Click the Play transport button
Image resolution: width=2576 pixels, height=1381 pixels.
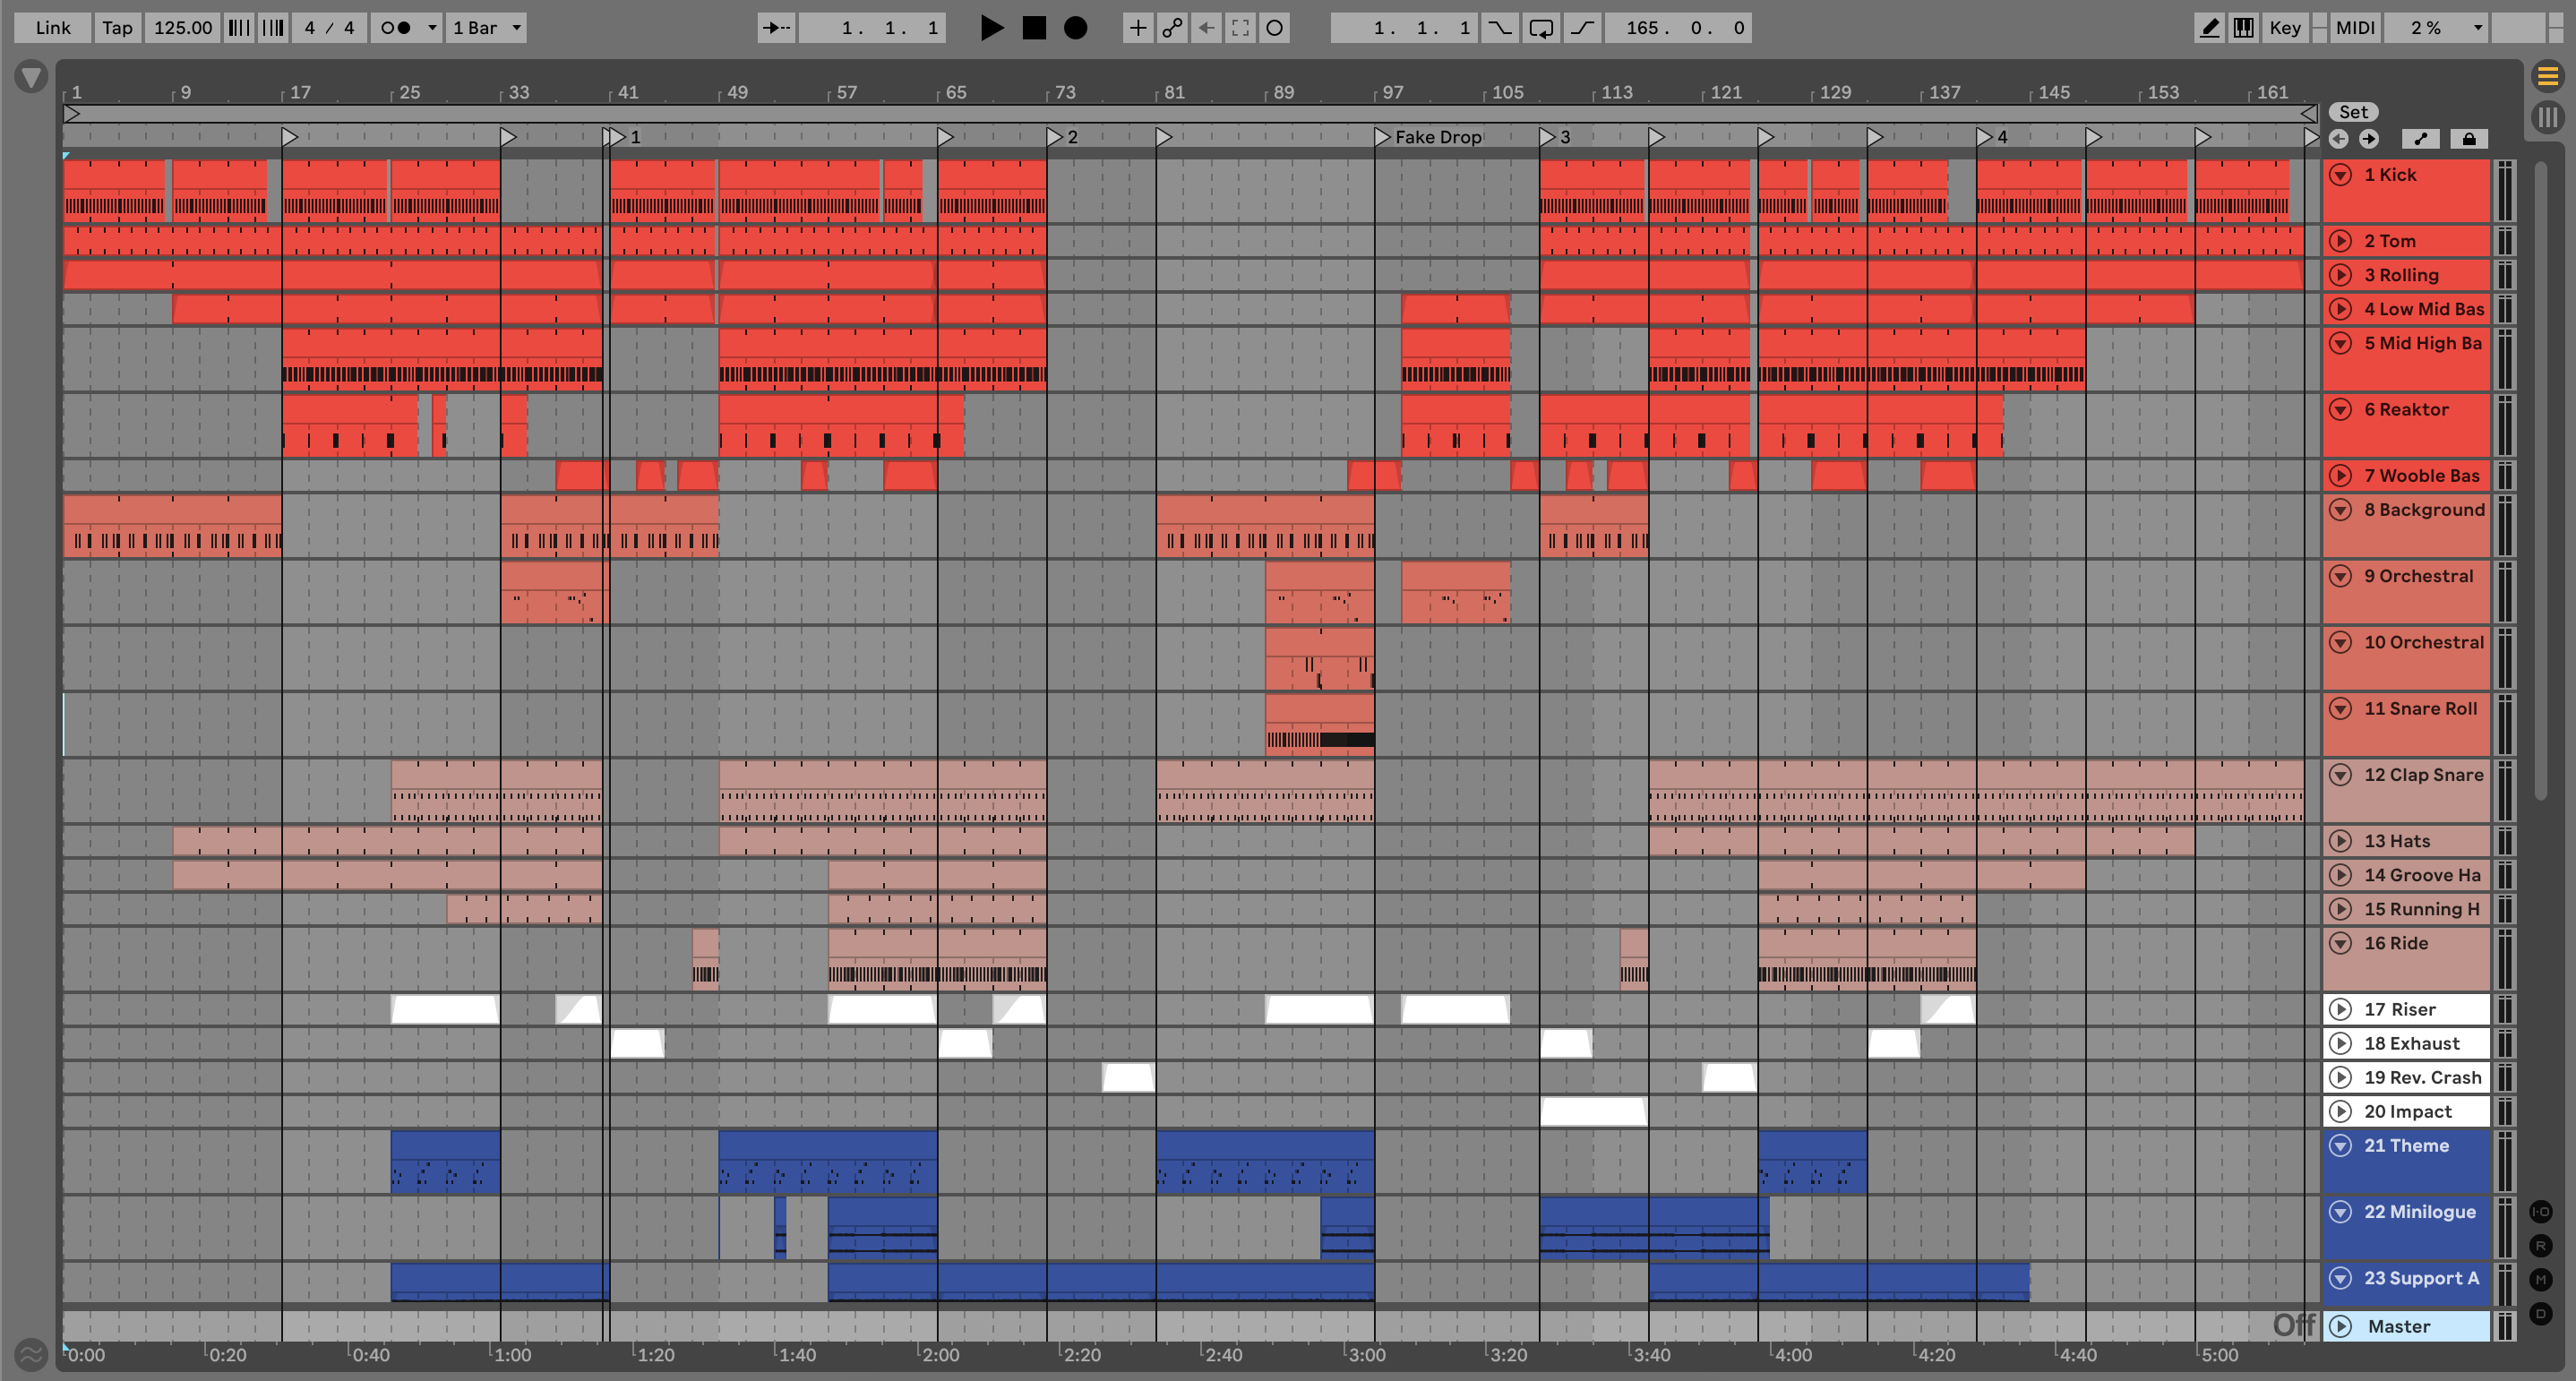[x=991, y=28]
